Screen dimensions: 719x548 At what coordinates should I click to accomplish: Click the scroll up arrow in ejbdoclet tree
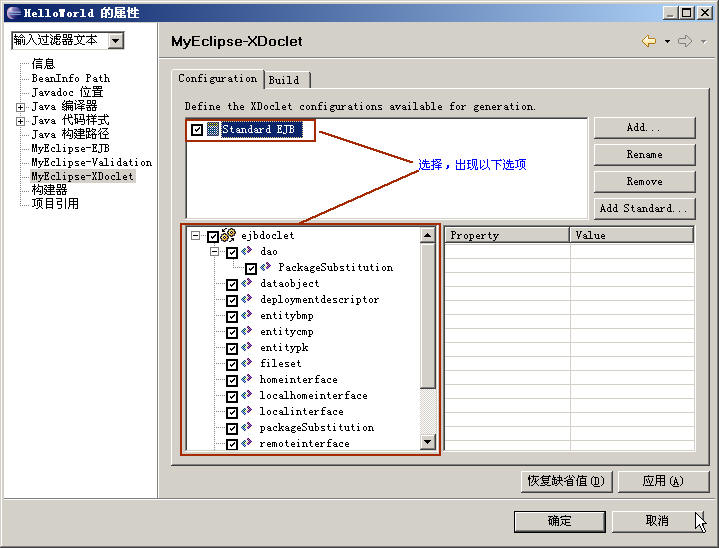pyautogui.click(x=427, y=235)
